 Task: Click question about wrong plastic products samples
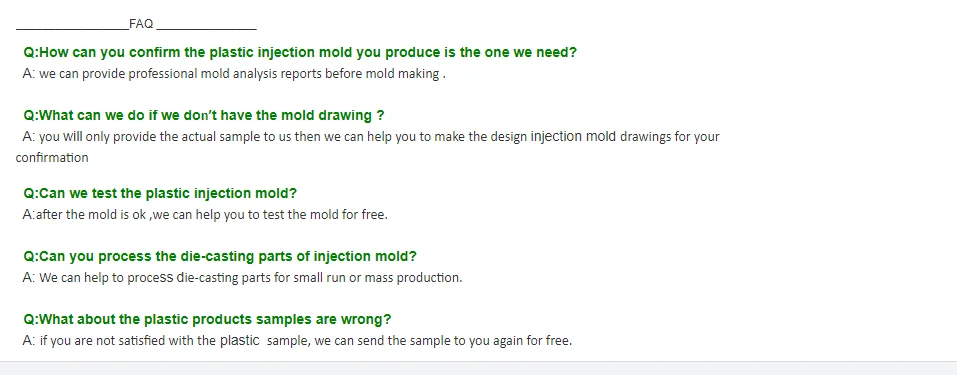207,319
